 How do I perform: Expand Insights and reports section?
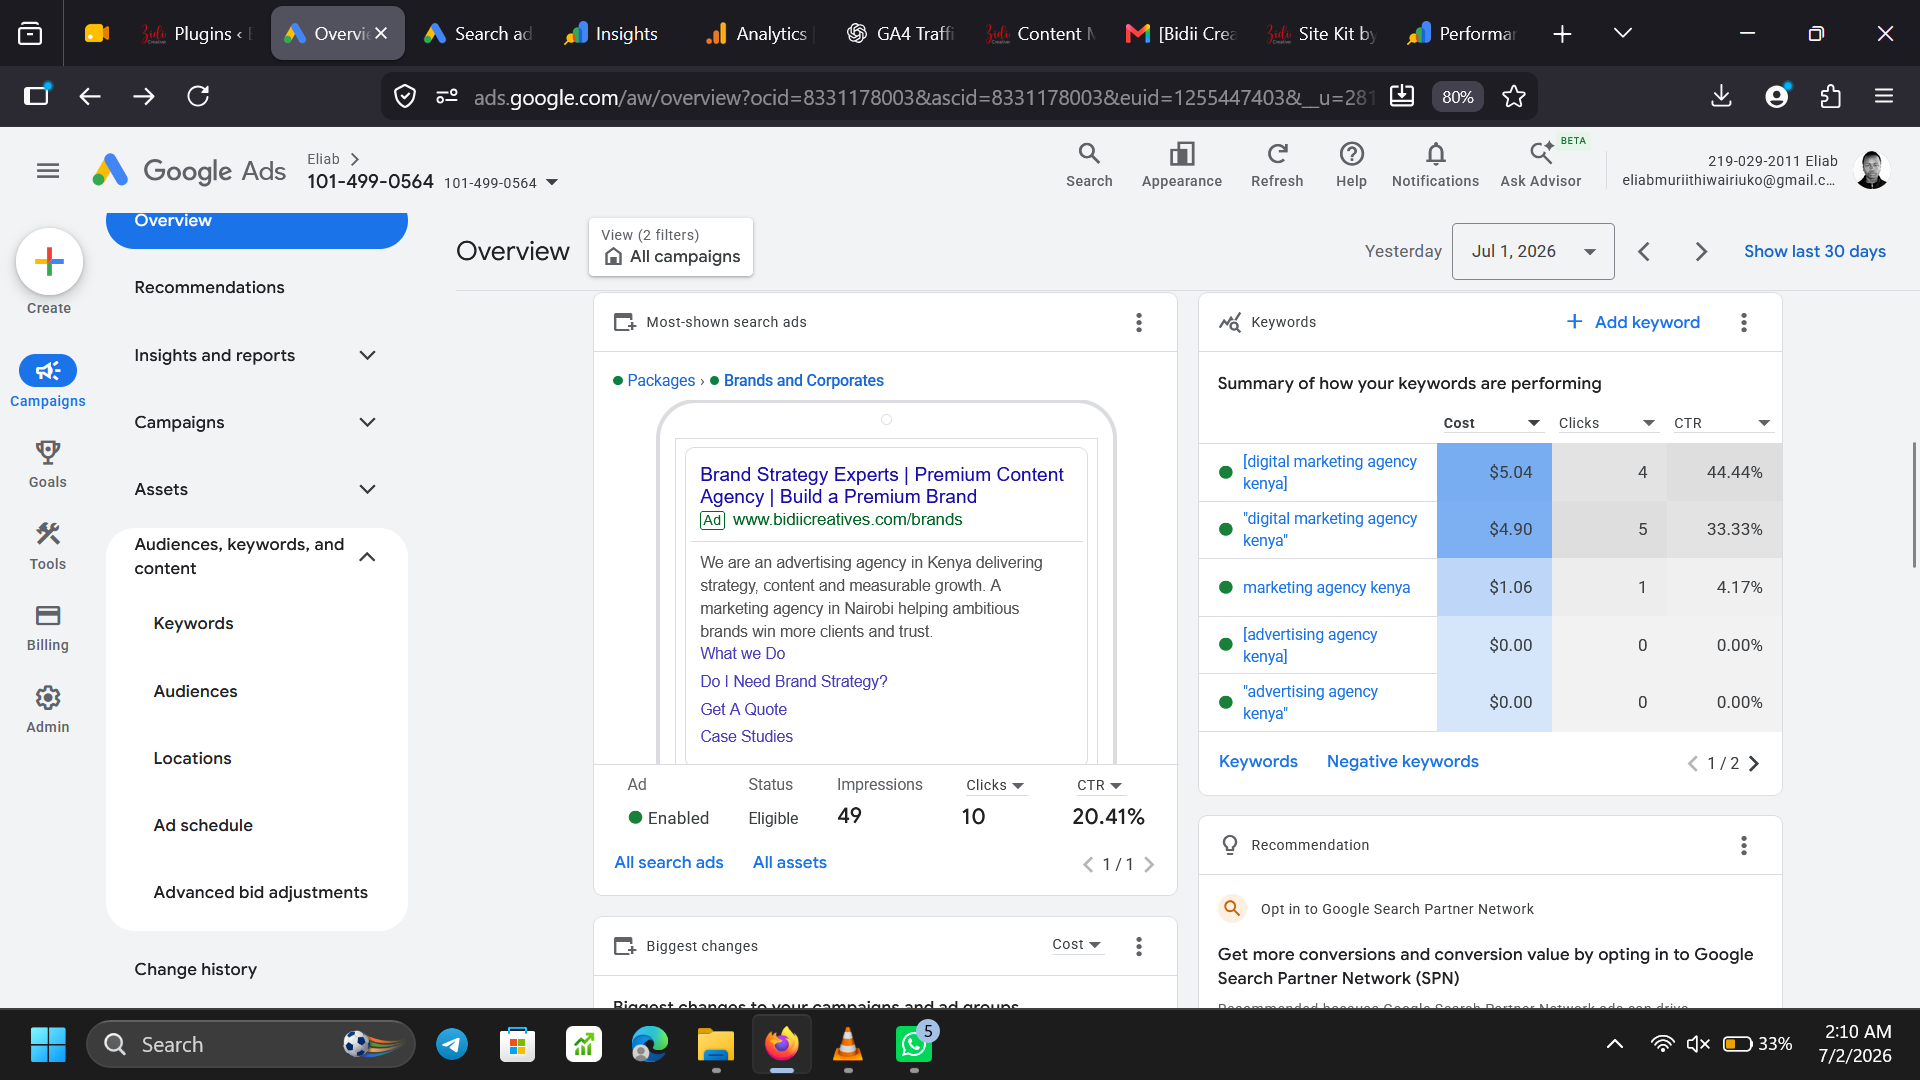coord(367,355)
